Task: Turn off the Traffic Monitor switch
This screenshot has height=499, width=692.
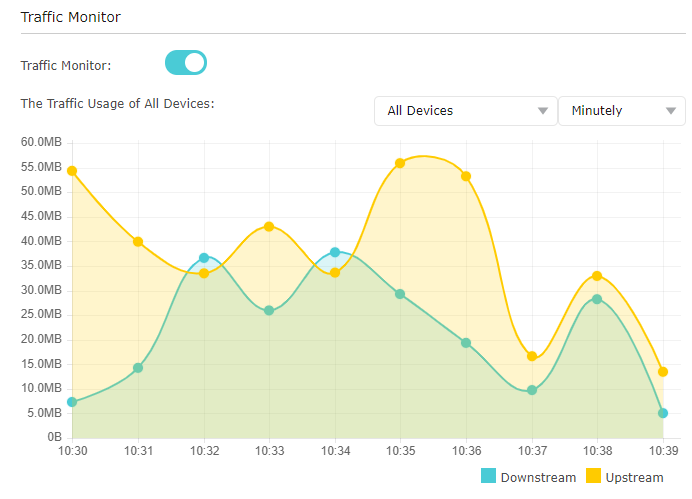Action: [185, 63]
